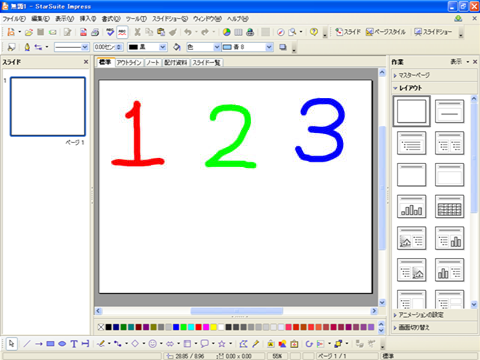The image size is (480, 360).
Task: Click the ページスタイル button
Action: (386, 32)
